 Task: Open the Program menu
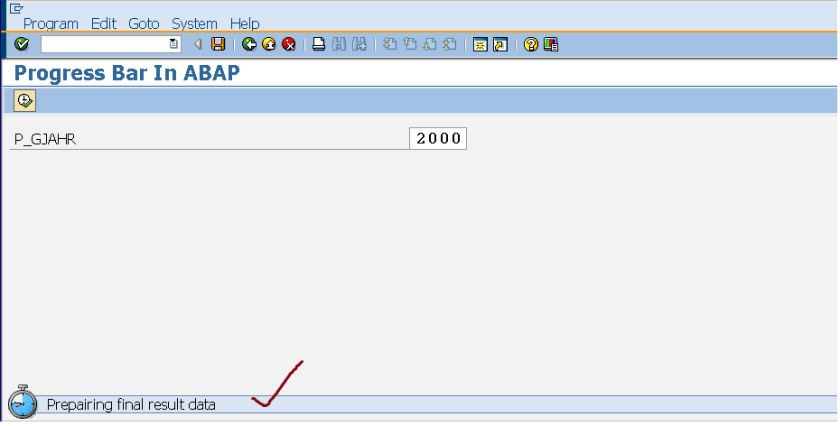(x=50, y=24)
